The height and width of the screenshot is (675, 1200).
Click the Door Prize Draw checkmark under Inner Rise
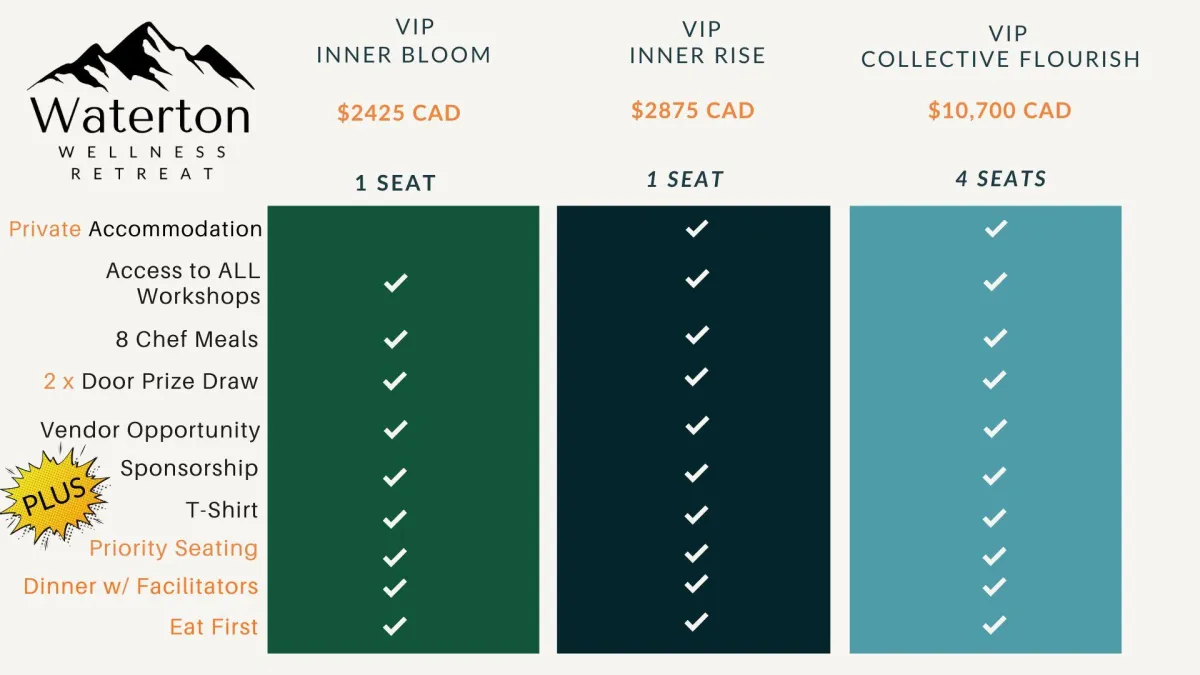pyautogui.click(x=696, y=377)
